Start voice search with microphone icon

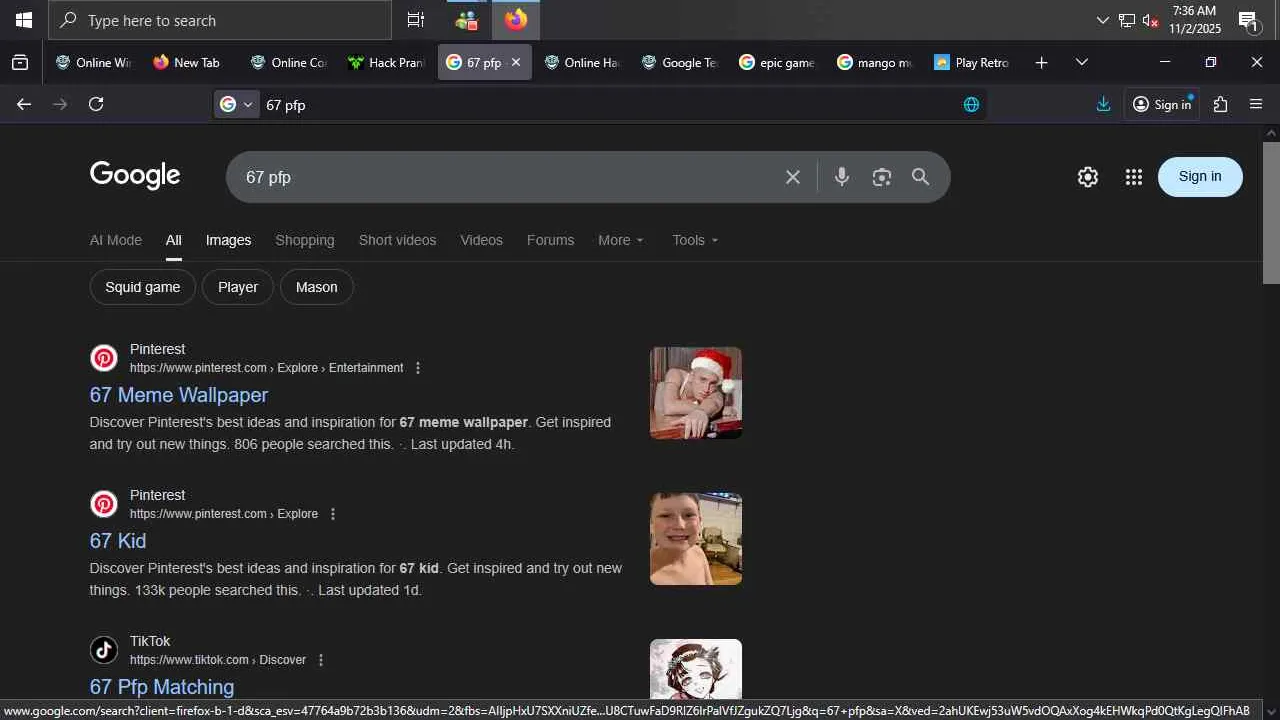[842, 177]
